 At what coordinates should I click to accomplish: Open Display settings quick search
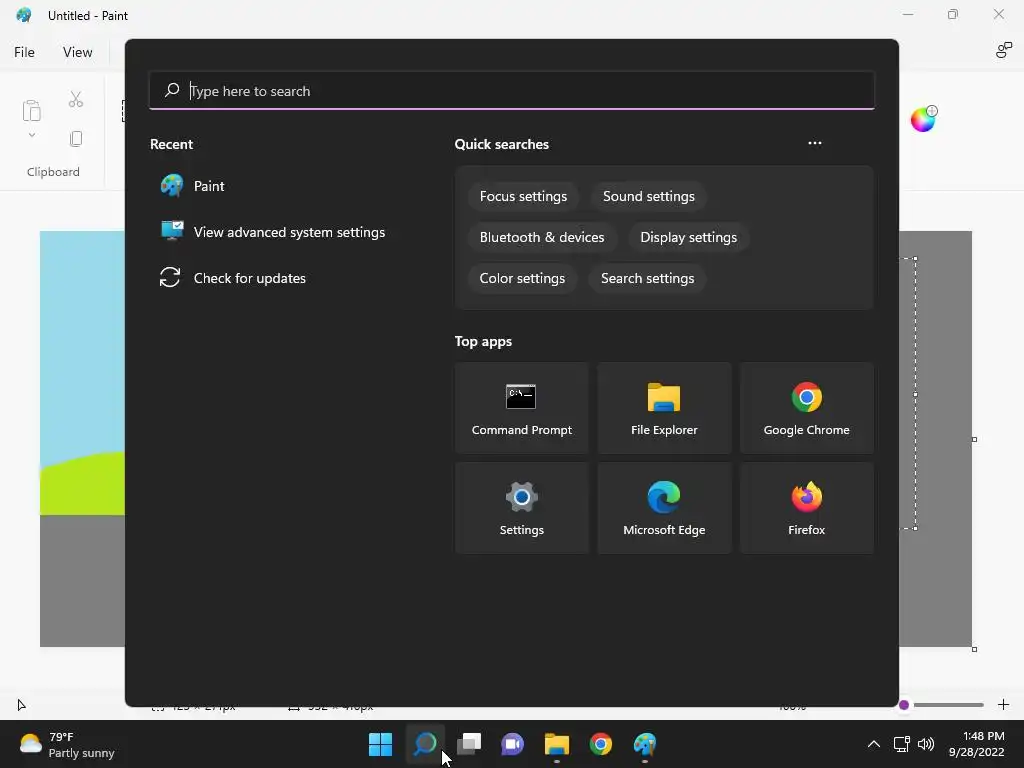point(688,237)
